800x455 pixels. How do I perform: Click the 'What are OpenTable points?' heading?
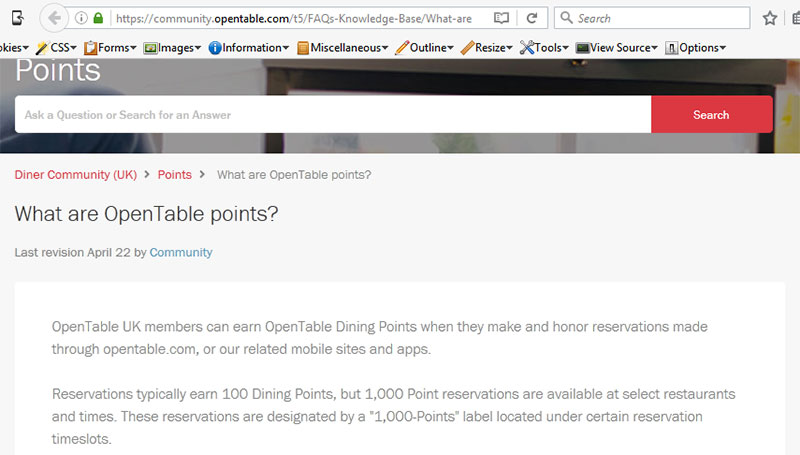click(x=146, y=214)
